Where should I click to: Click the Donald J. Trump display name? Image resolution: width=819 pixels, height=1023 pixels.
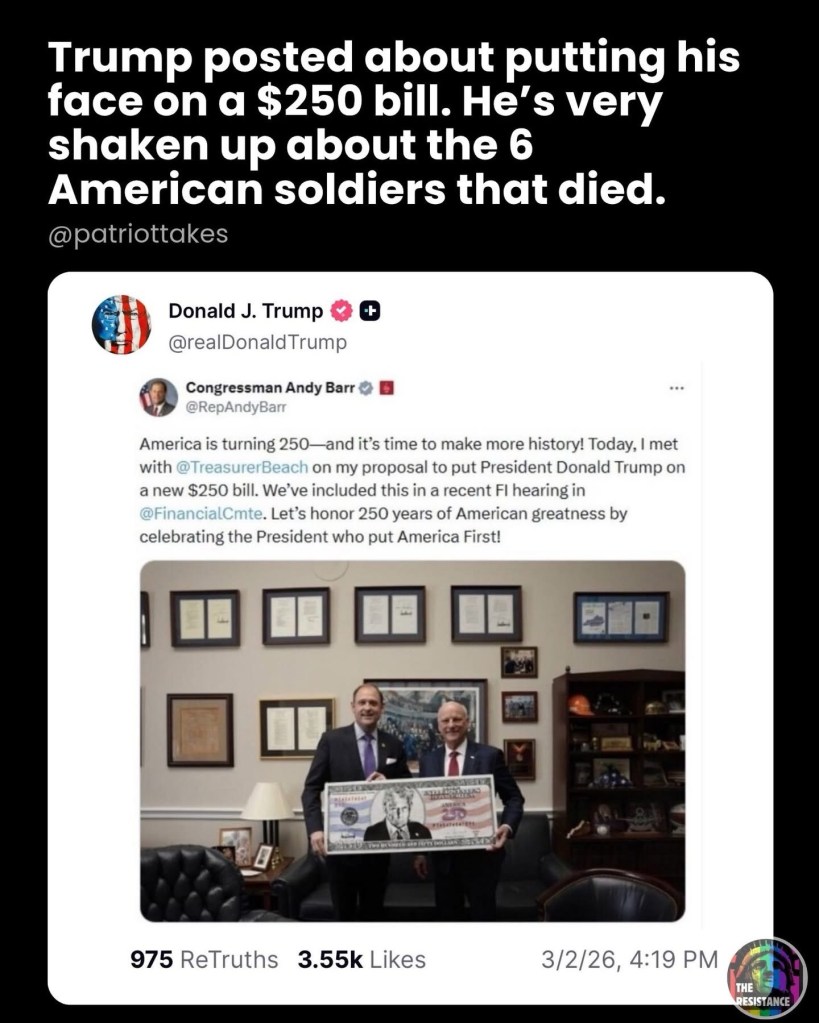[245, 311]
